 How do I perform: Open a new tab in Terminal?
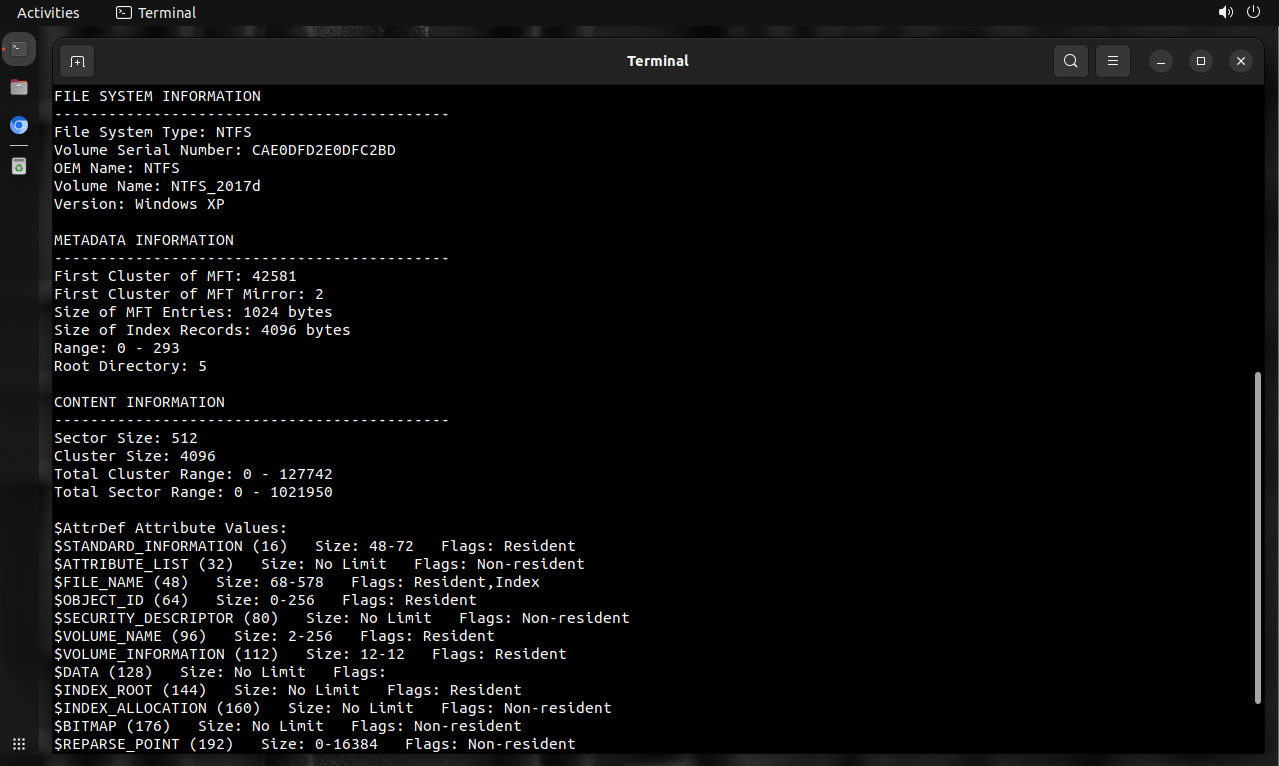point(77,61)
